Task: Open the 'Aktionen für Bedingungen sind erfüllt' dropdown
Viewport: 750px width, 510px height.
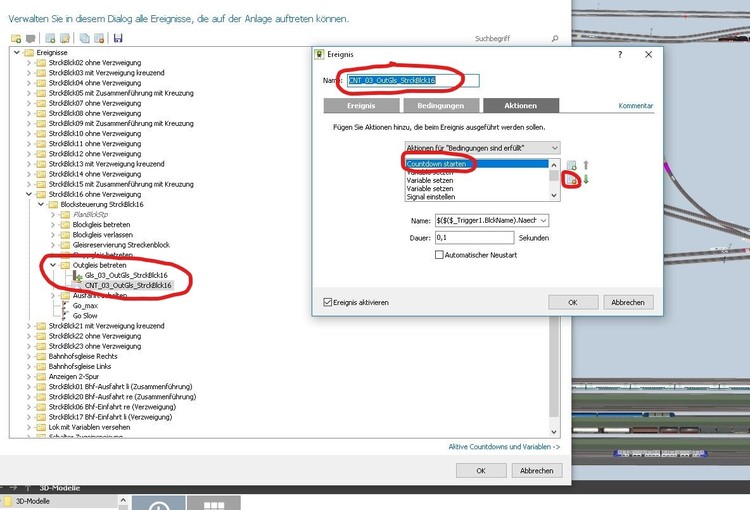Action: tap(482, 148)
